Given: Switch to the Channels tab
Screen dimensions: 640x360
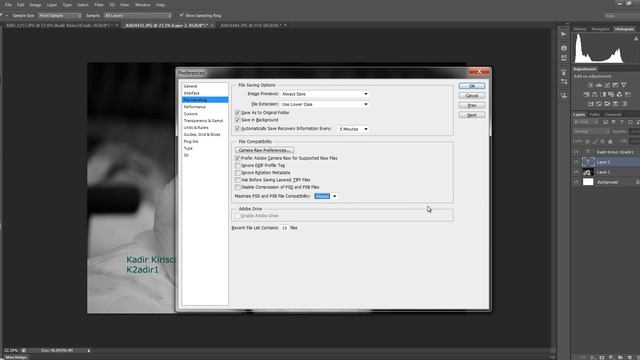Looking at the screenshot, I should click(613, 115).
